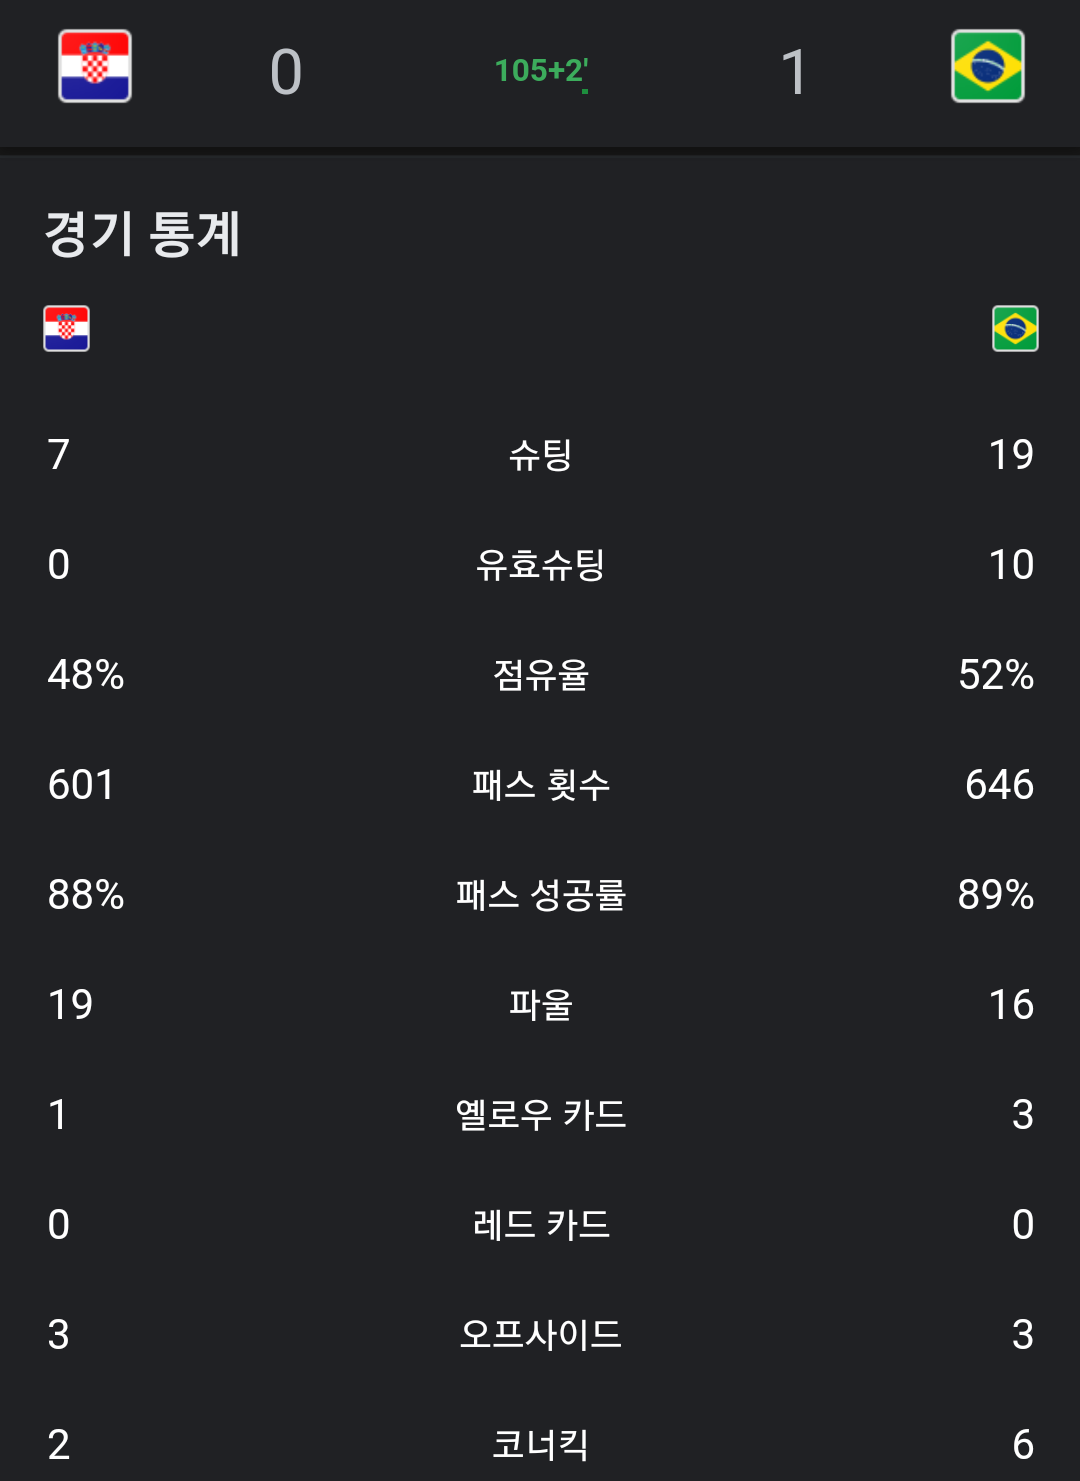The image size is (1080, 1481).
Task: Tap the 코너킥 corner kick label
Action: [x=540, y=1445]
